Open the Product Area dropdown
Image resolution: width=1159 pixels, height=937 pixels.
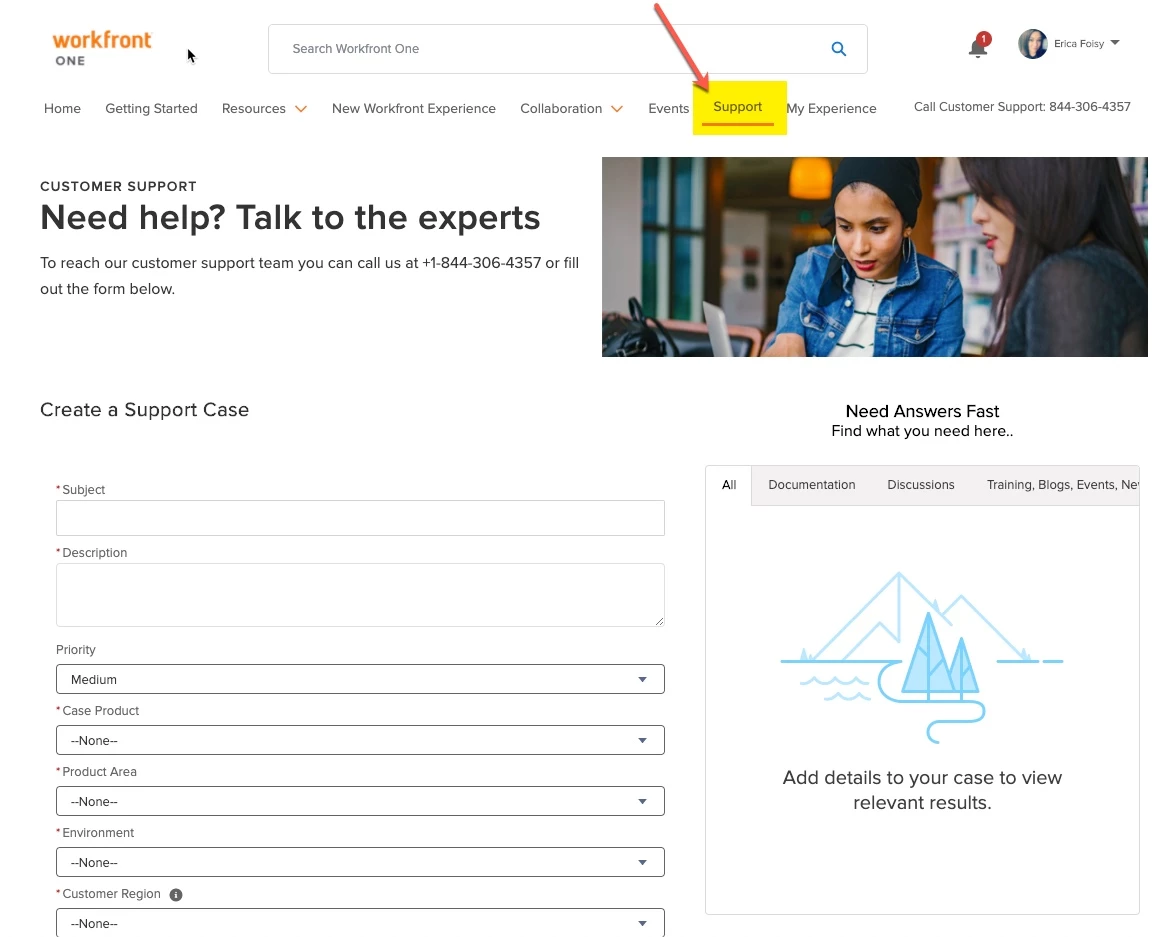tap(360, 801)
